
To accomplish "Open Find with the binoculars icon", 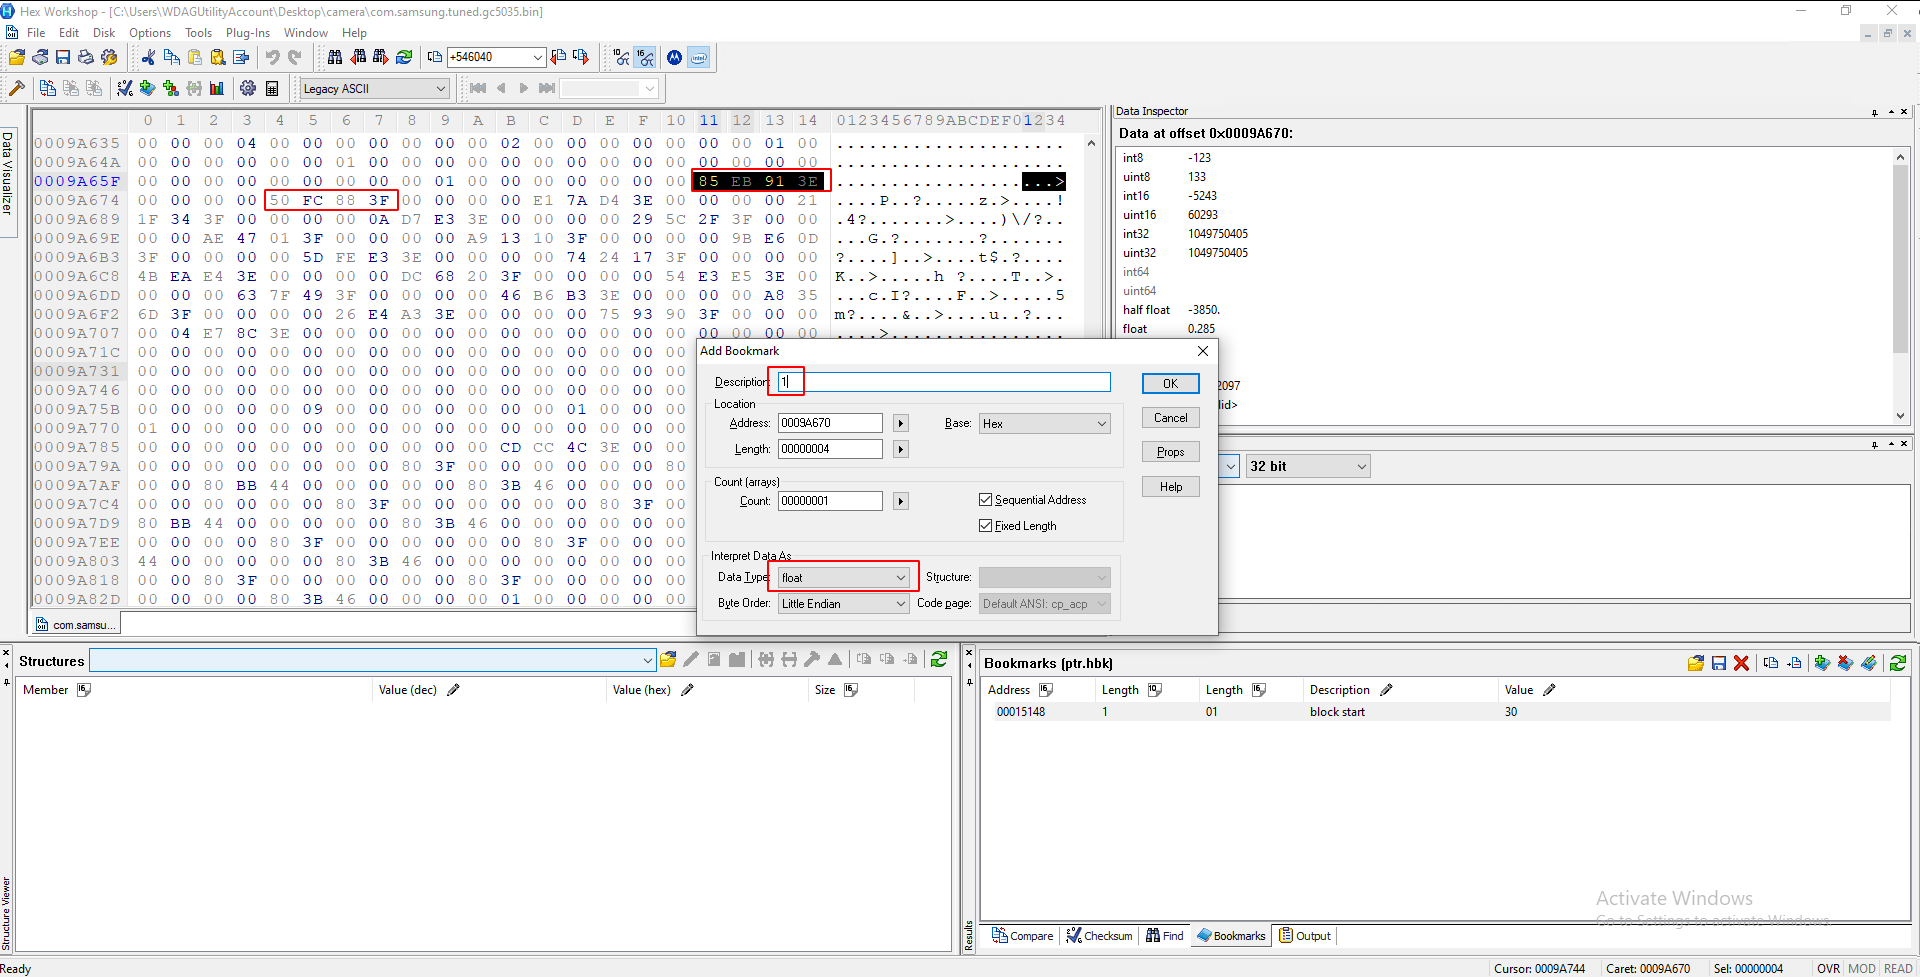I will 335,58.
